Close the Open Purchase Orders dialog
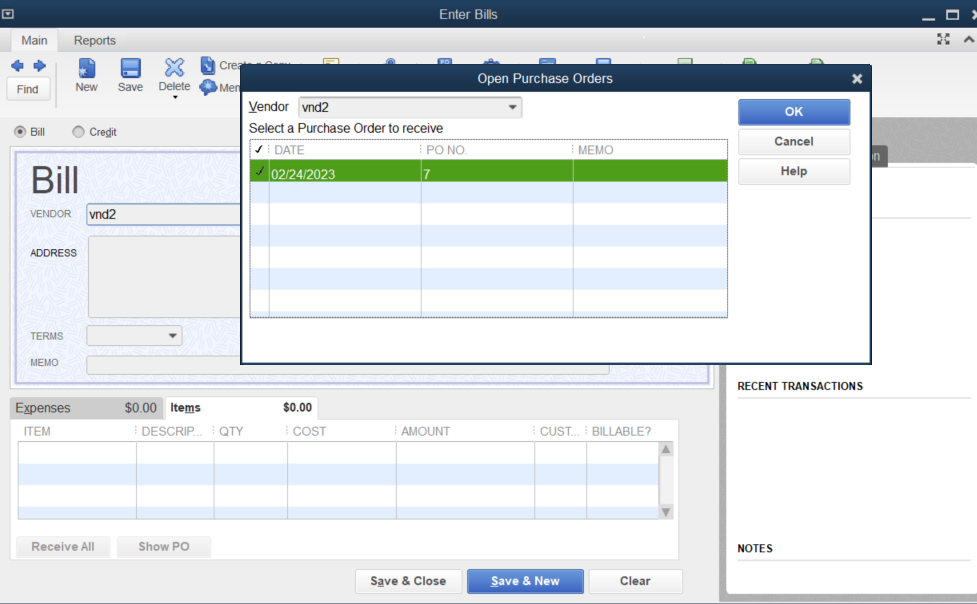 tap(857, 79)
